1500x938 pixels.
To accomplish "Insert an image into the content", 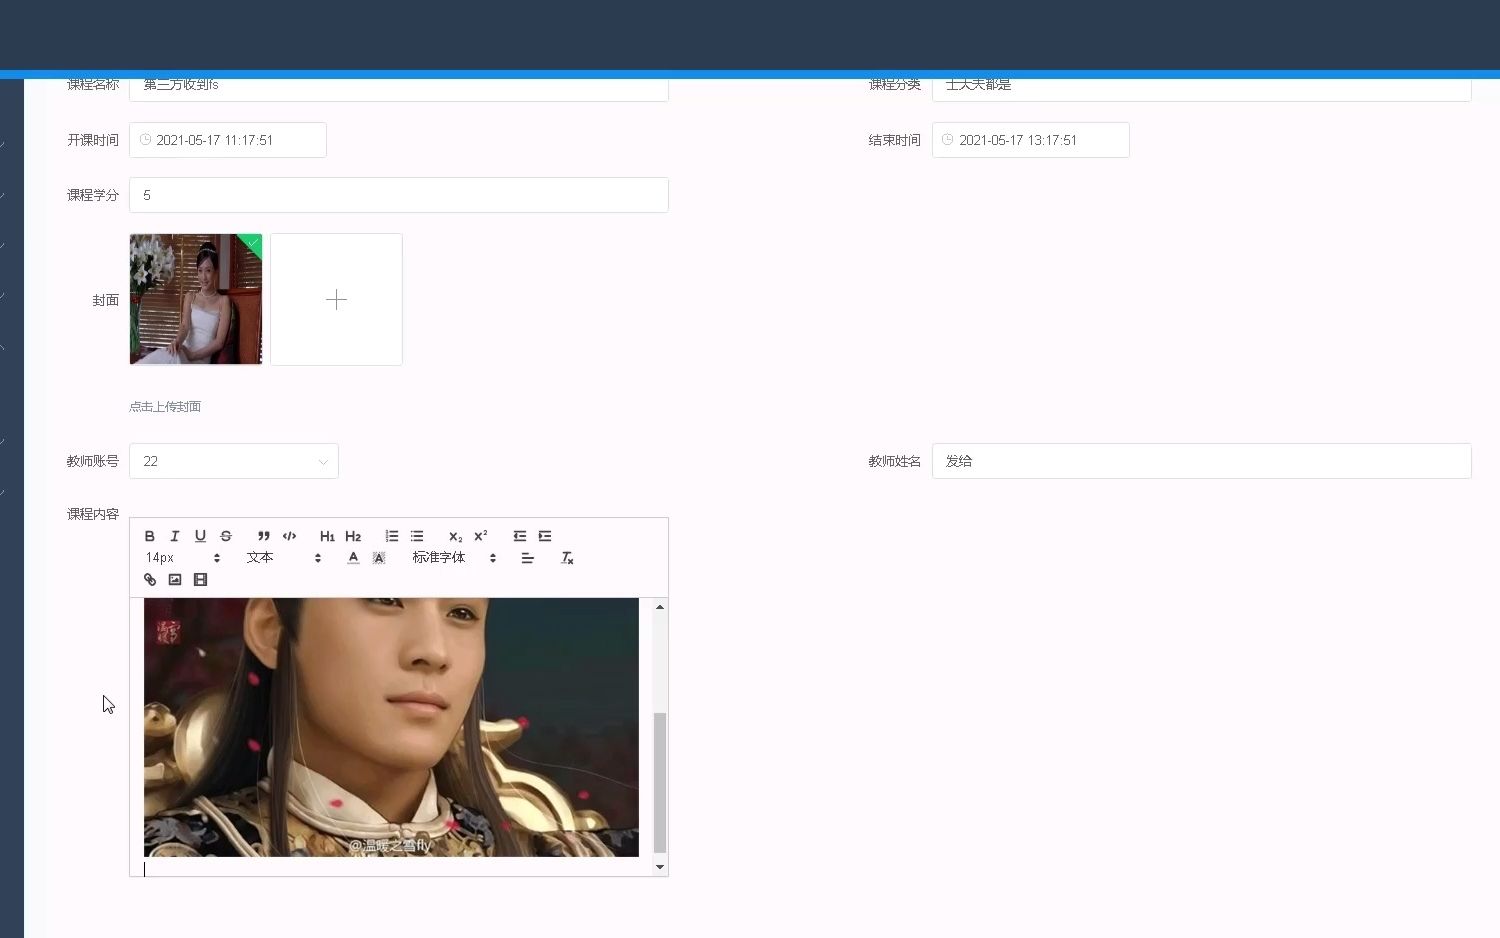I will coord(175,580).
